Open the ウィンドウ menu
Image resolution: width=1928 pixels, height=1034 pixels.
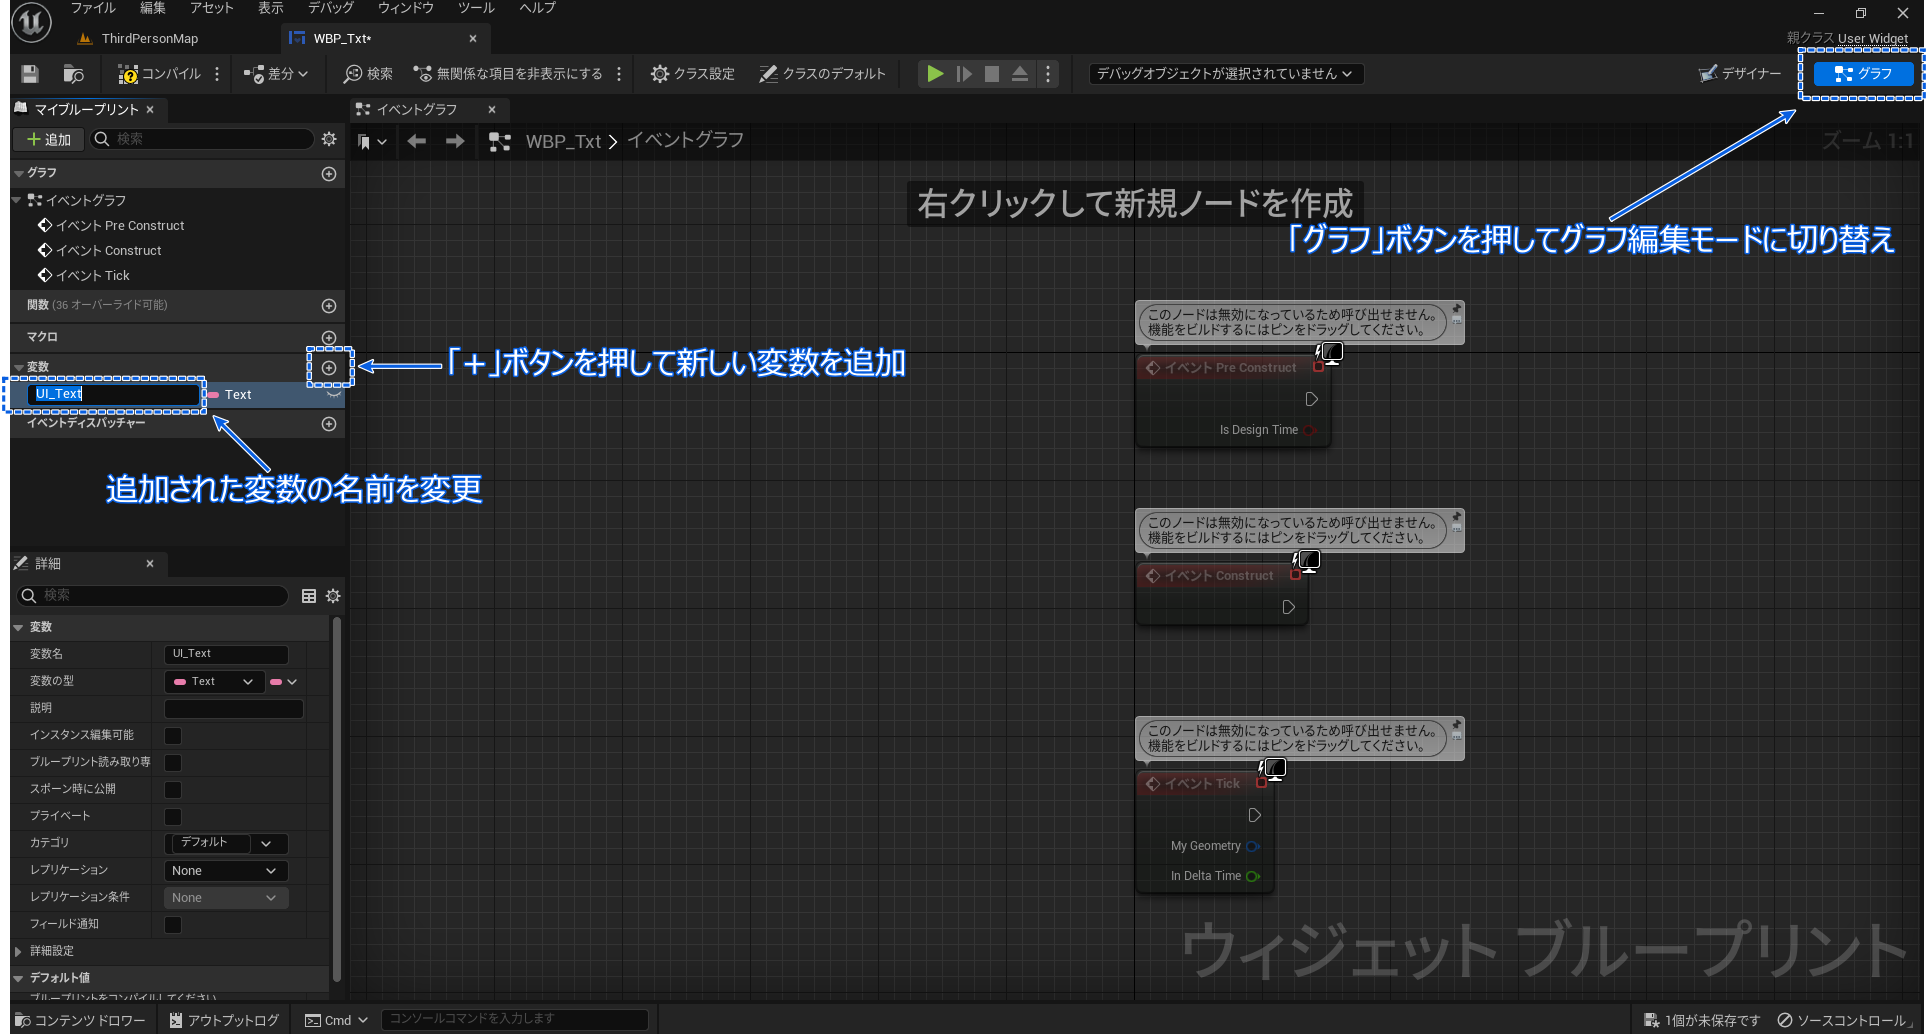click(404, 8)
